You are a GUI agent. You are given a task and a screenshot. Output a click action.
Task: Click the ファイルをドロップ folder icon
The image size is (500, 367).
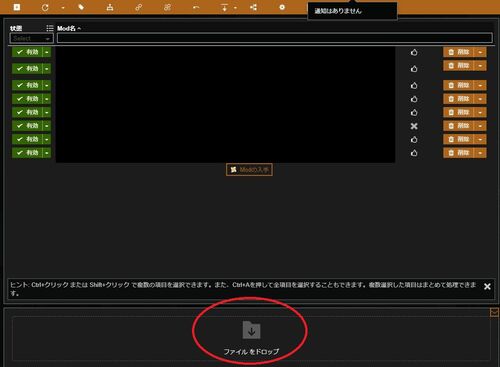(x=251, y=330)
